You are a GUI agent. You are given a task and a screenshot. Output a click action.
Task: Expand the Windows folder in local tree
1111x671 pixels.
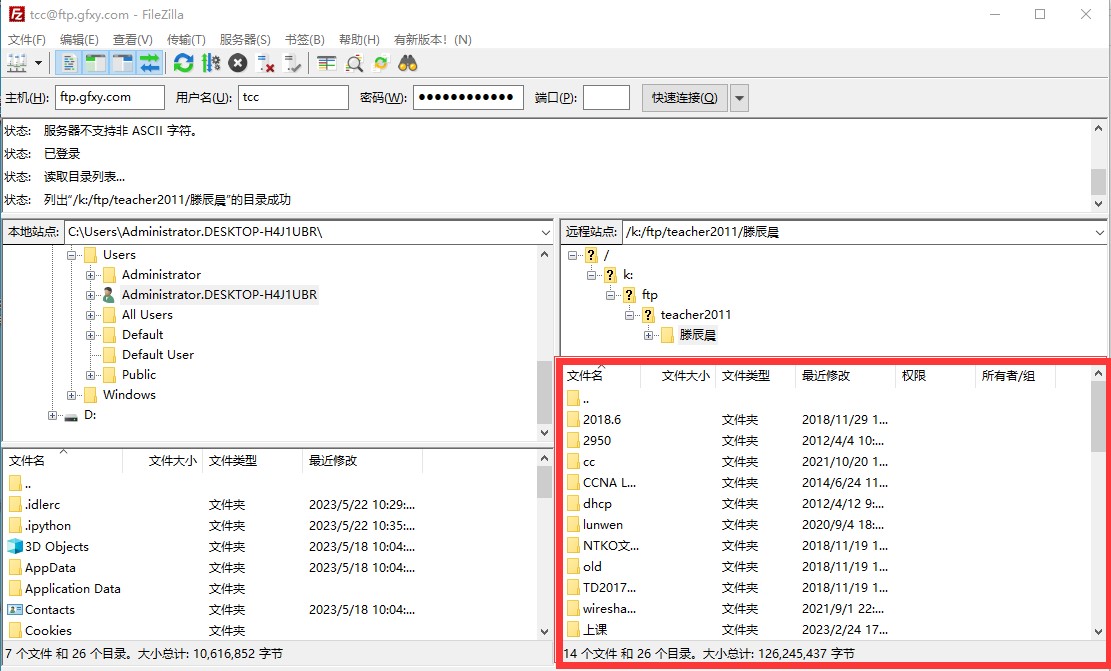pos(72,395)
